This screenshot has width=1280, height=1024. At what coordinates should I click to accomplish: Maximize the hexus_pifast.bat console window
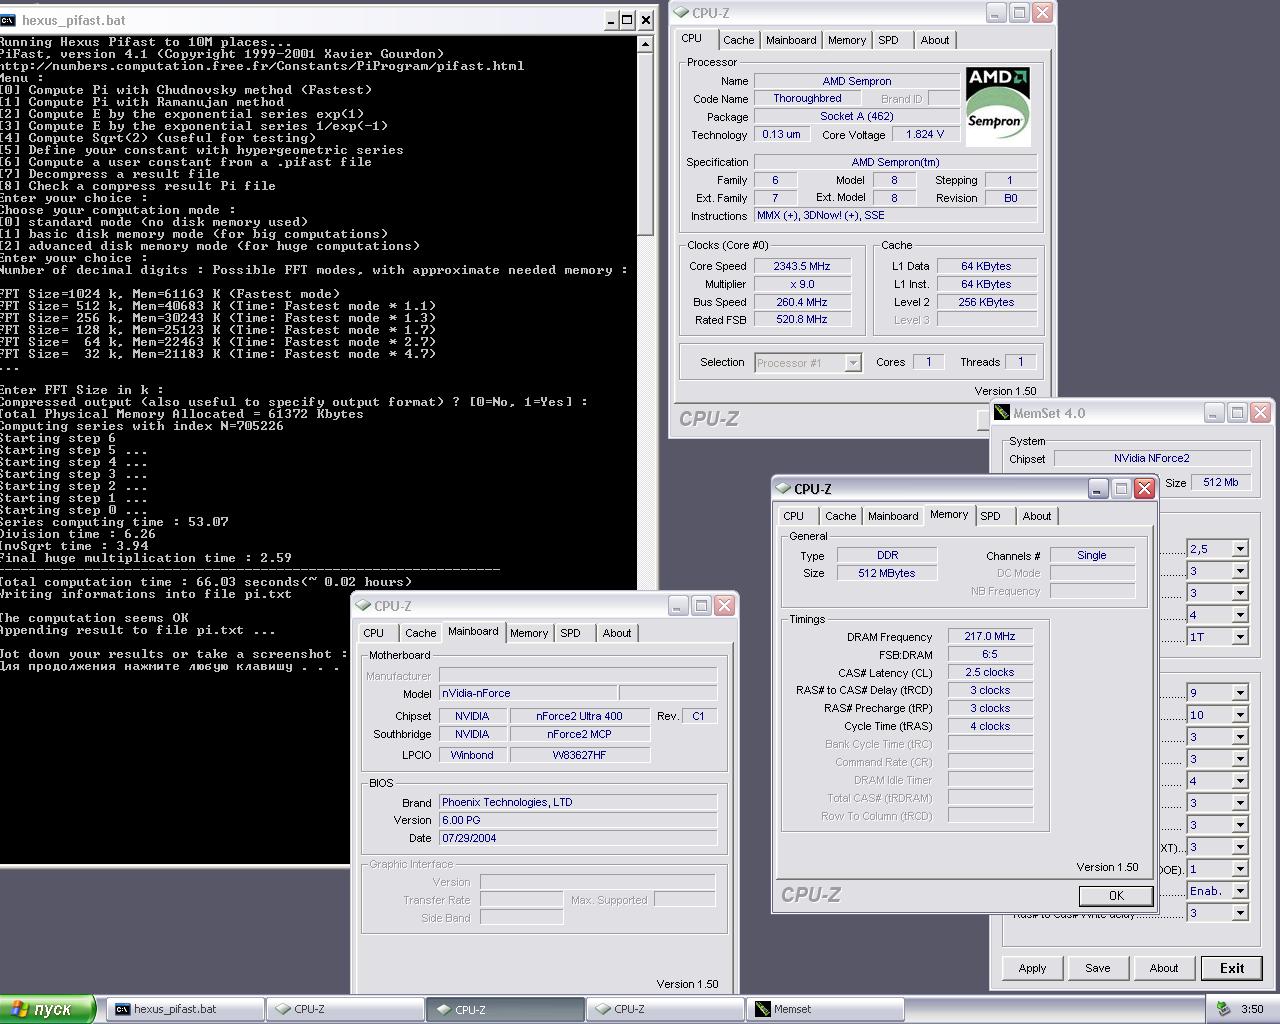click(x=628, y=20)
